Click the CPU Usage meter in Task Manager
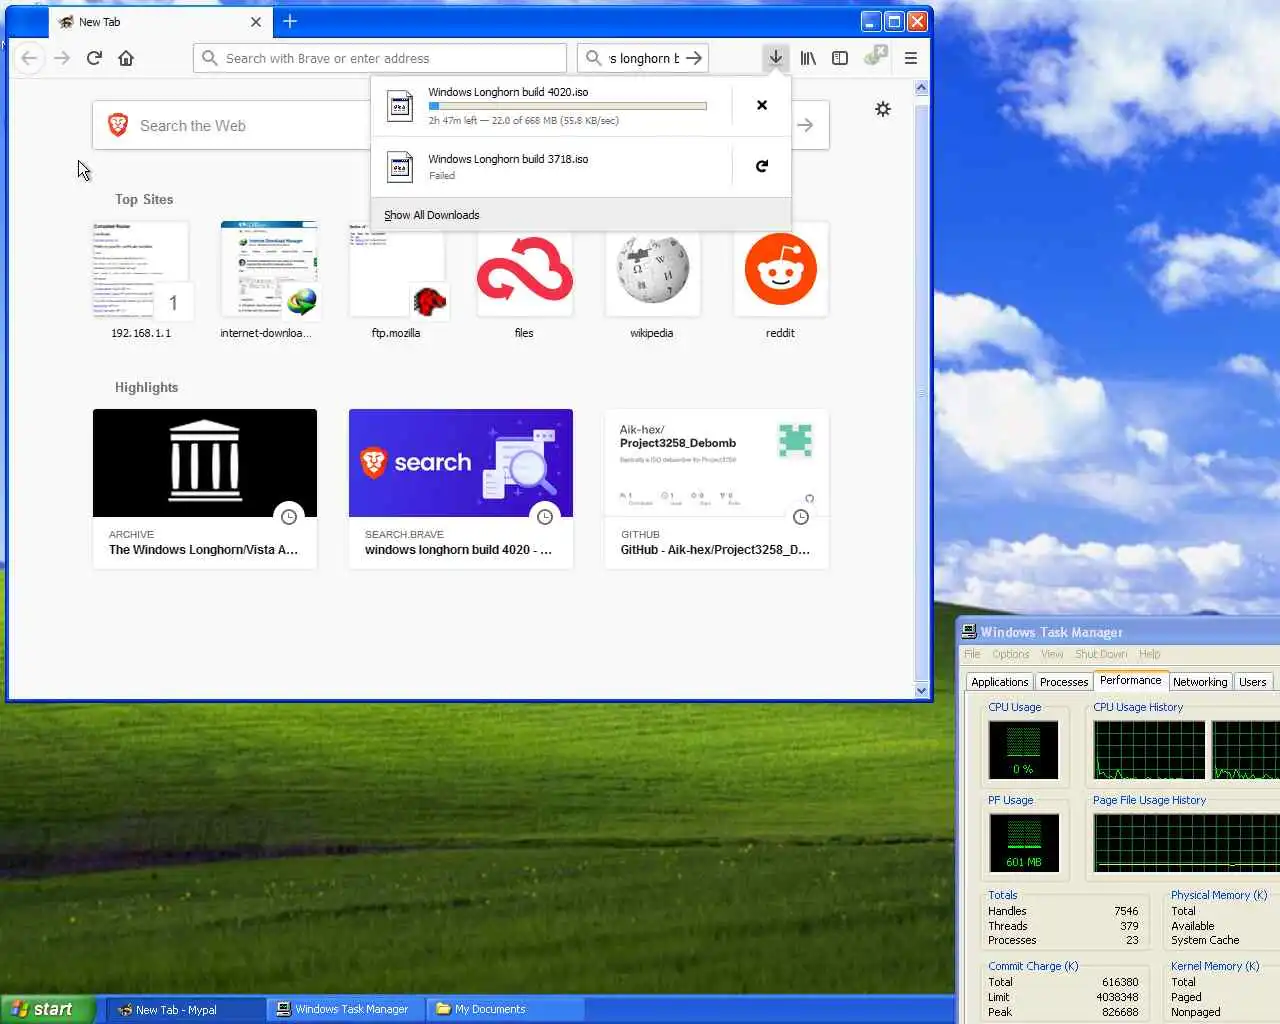The image size is (1280, 1024). tap(1023, 750)
